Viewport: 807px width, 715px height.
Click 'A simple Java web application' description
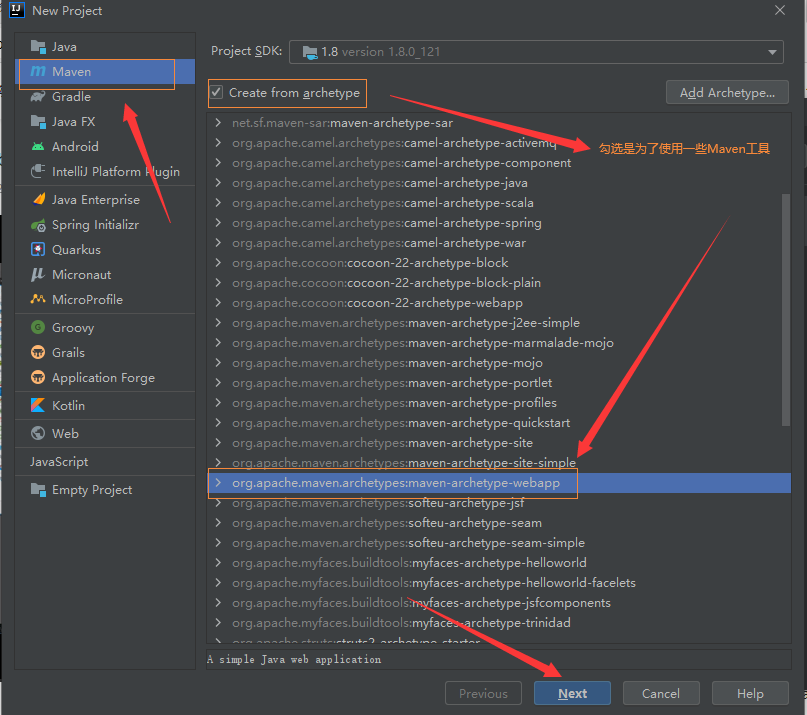pos(294,659)
